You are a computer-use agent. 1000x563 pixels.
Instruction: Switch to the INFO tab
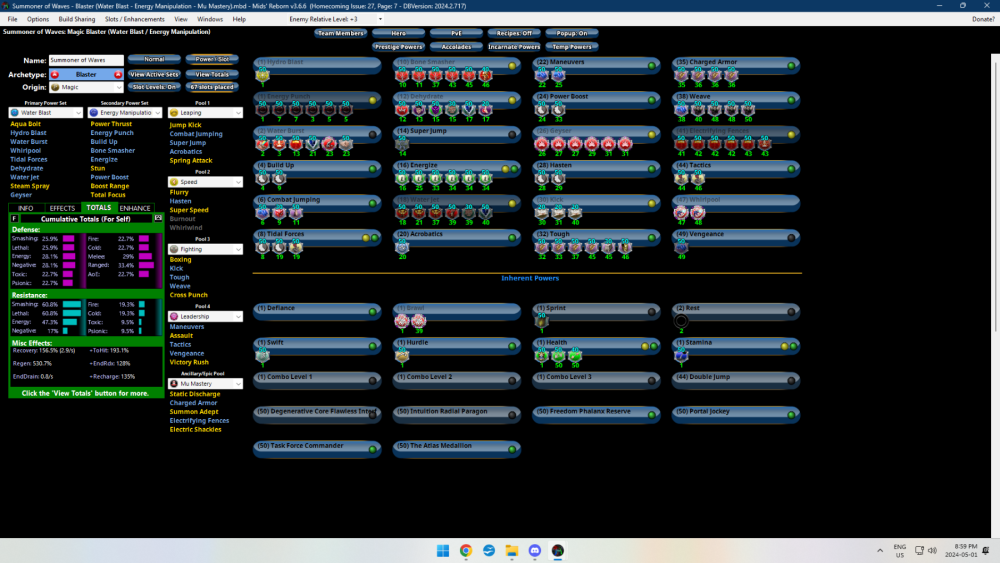pos(26,208)
